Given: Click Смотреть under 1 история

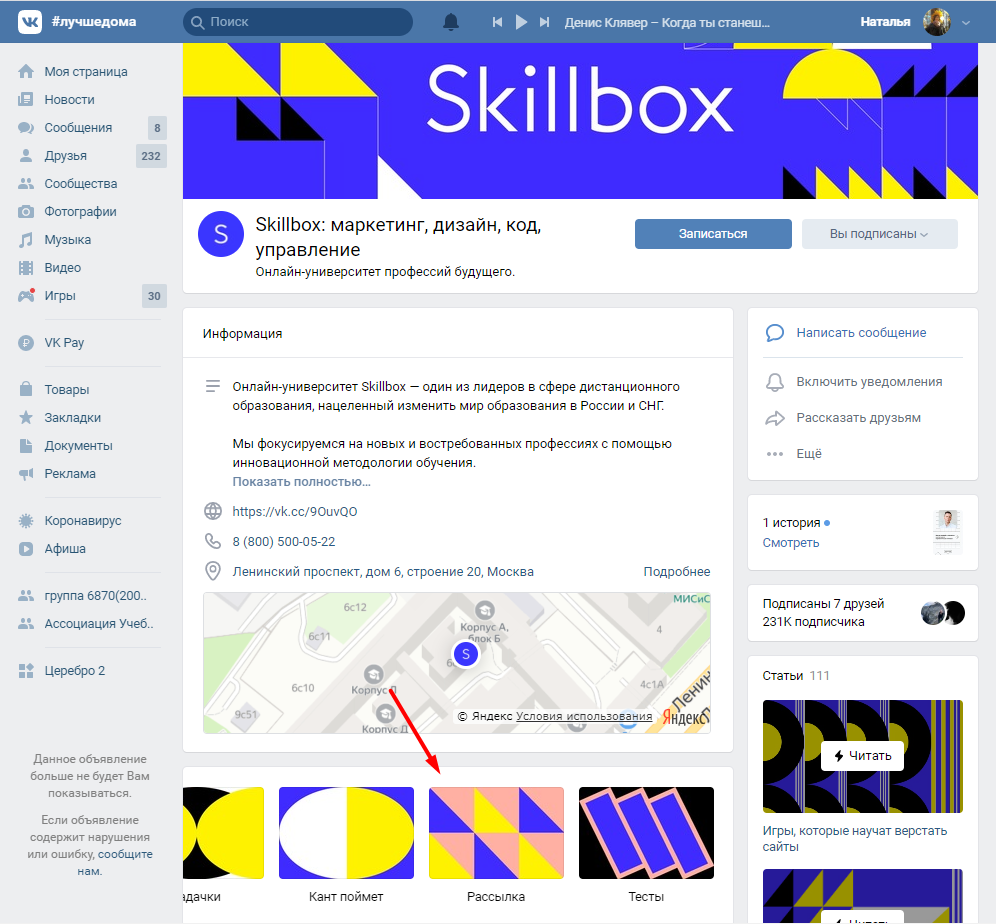Looking at the screenshot, I should pos(791,543).
